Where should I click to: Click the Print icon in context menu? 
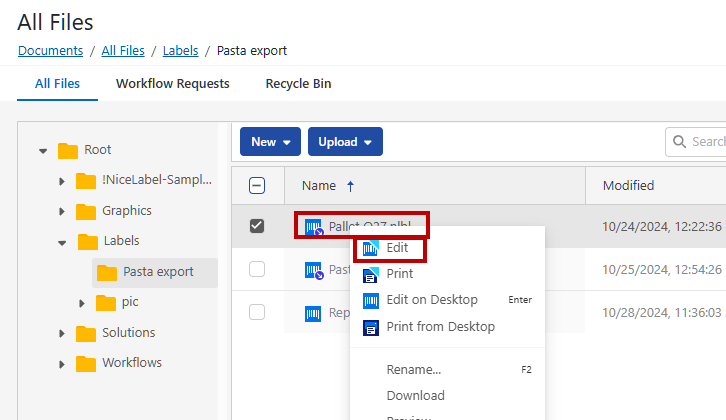[x=370, y=275]
